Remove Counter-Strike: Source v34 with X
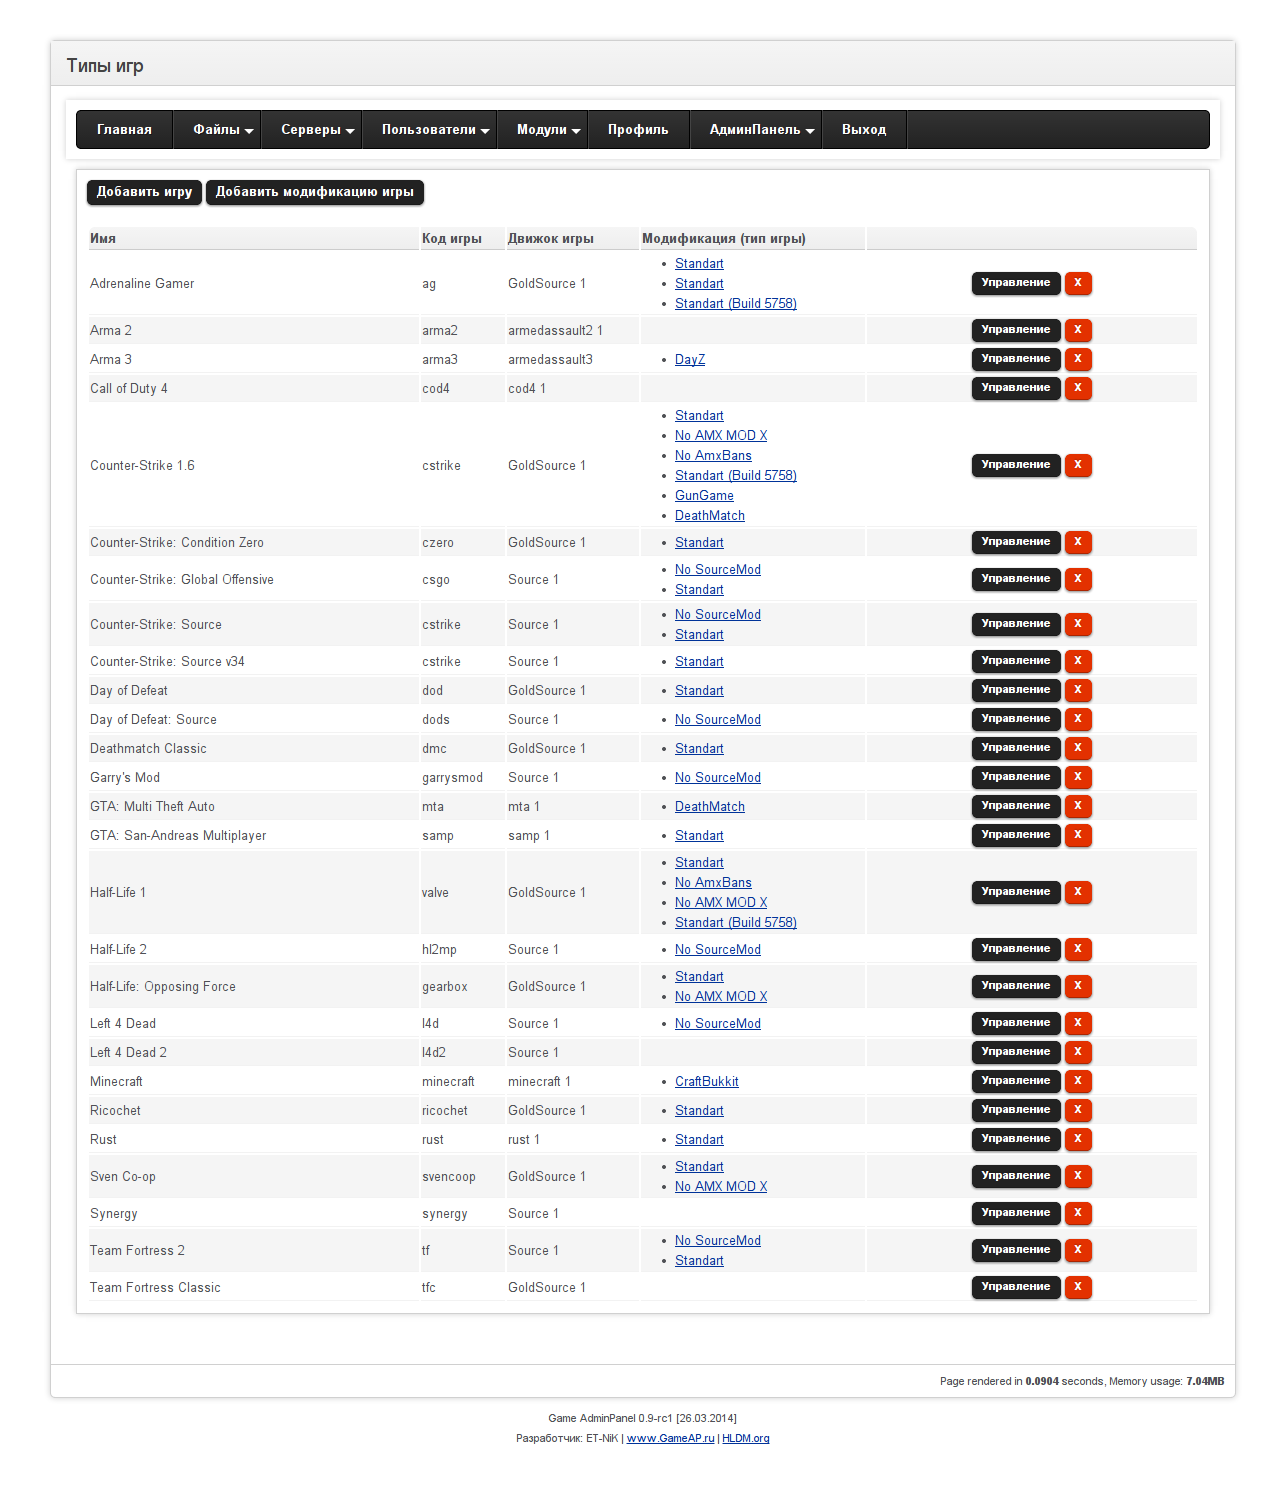The width and height of the screenshot is (1286, 1488). pyautogui.click(x=1078, y=661)
